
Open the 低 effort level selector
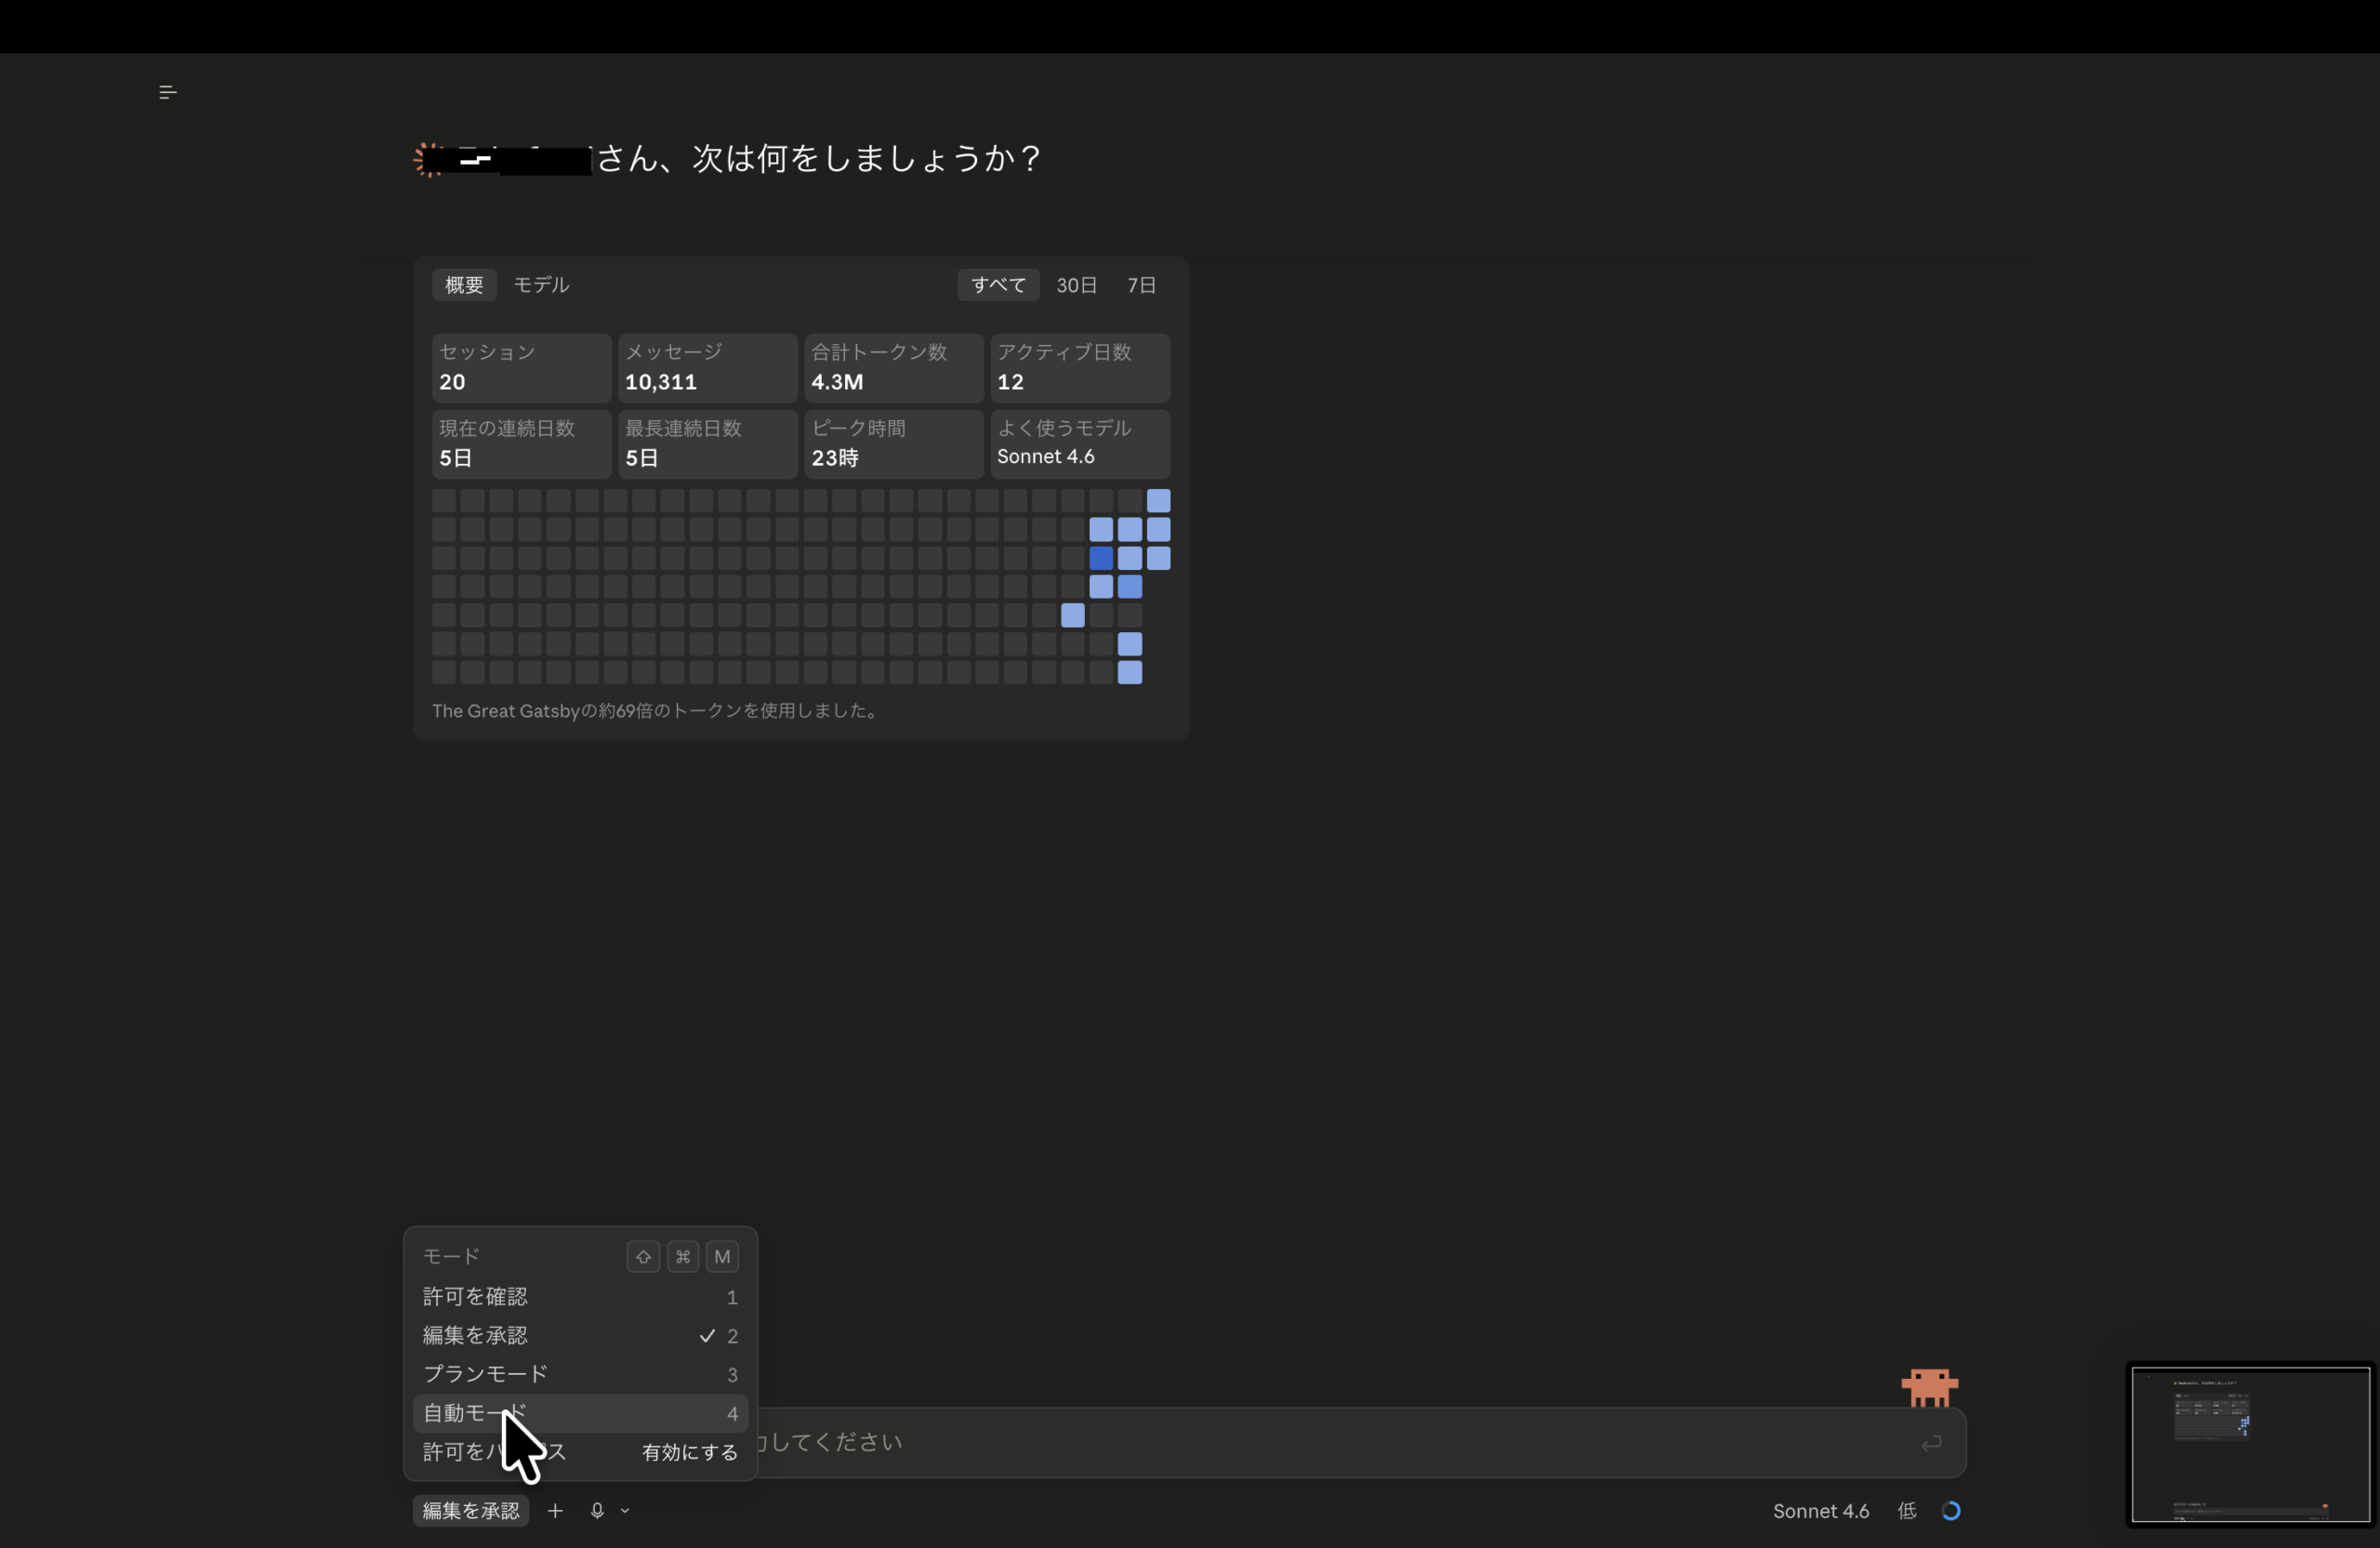[1907, 1510]
